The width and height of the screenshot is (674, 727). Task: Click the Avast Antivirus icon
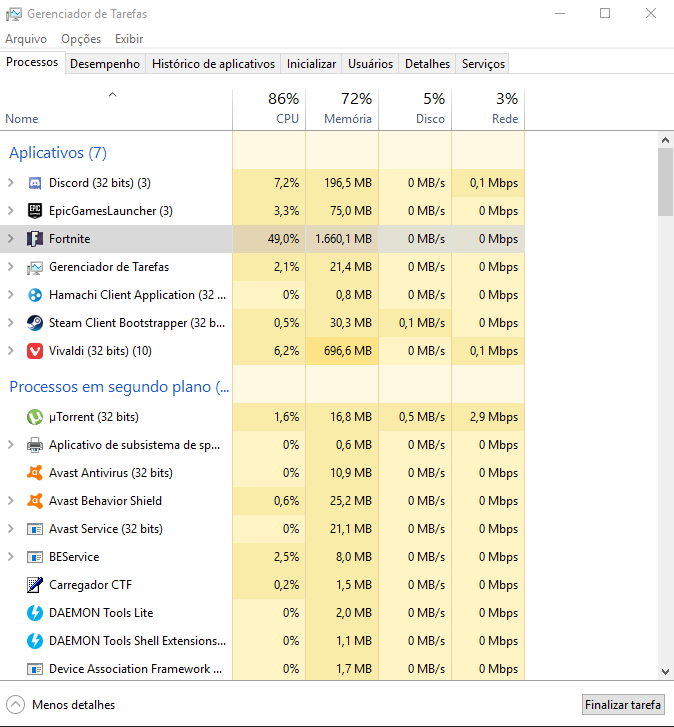(x=35, y=473)
